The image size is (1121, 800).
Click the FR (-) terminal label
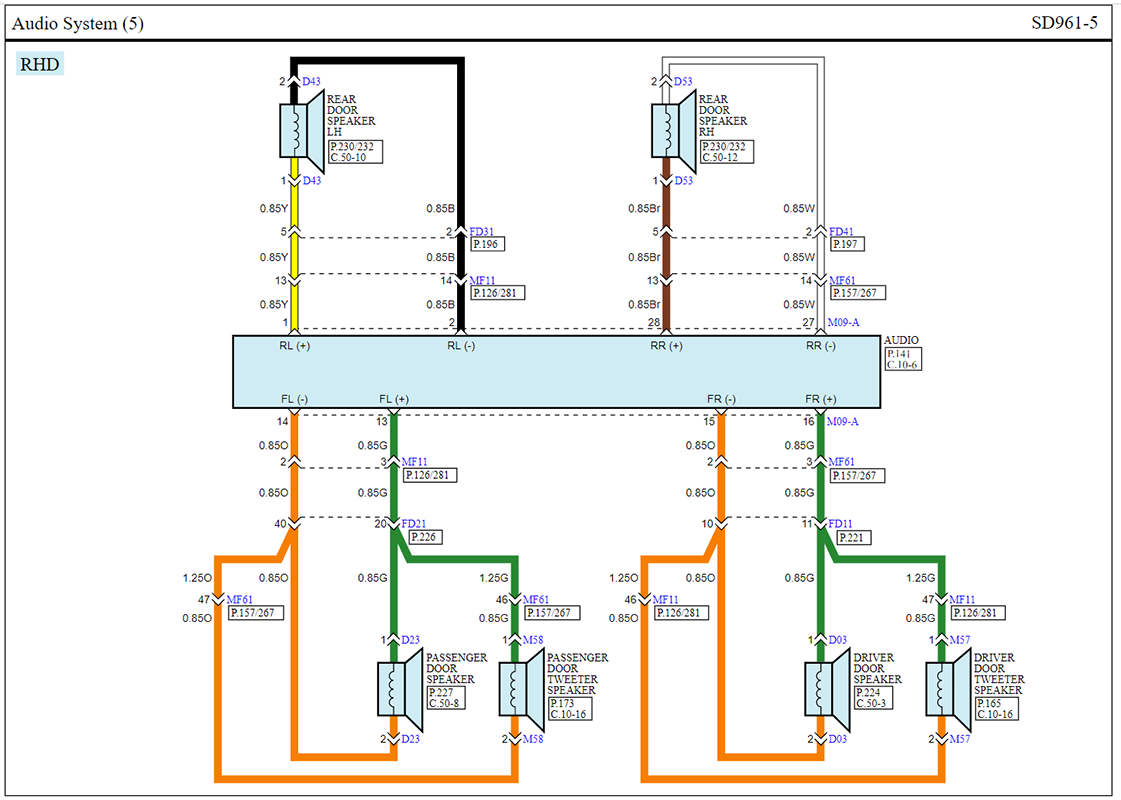[721, 400]
